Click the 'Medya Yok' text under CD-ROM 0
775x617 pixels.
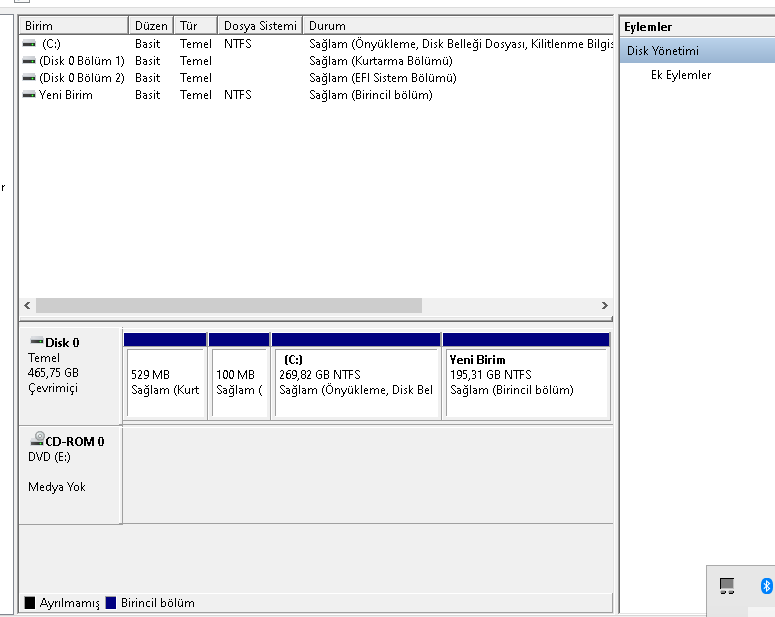click(x=57, y=487)
